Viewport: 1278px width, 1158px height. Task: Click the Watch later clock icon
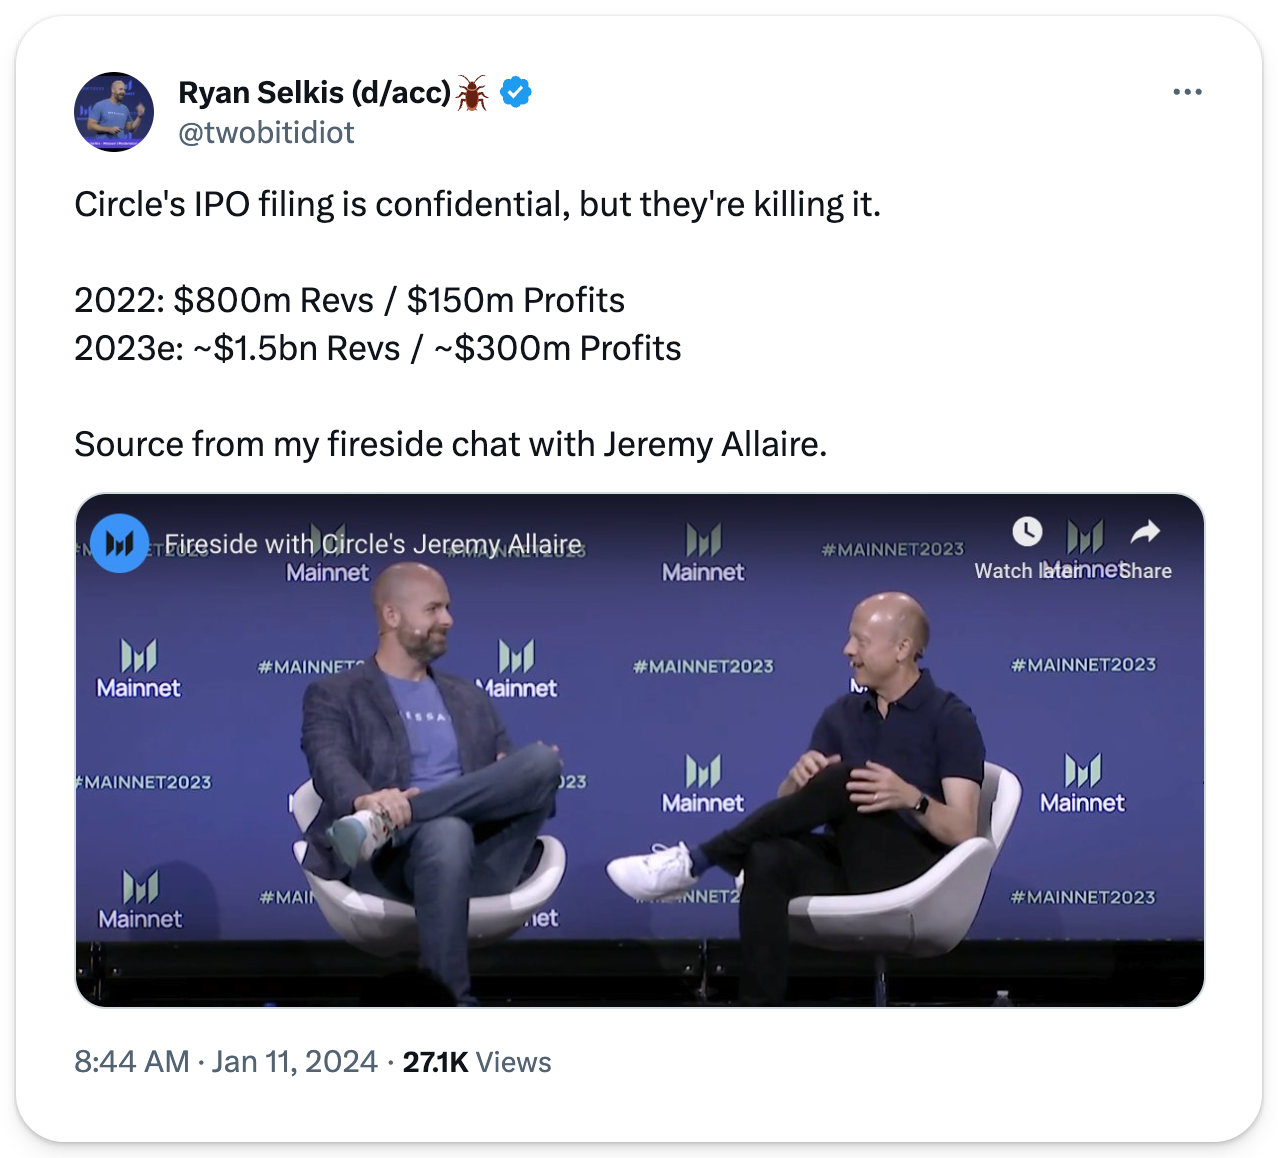(1027, 532)
